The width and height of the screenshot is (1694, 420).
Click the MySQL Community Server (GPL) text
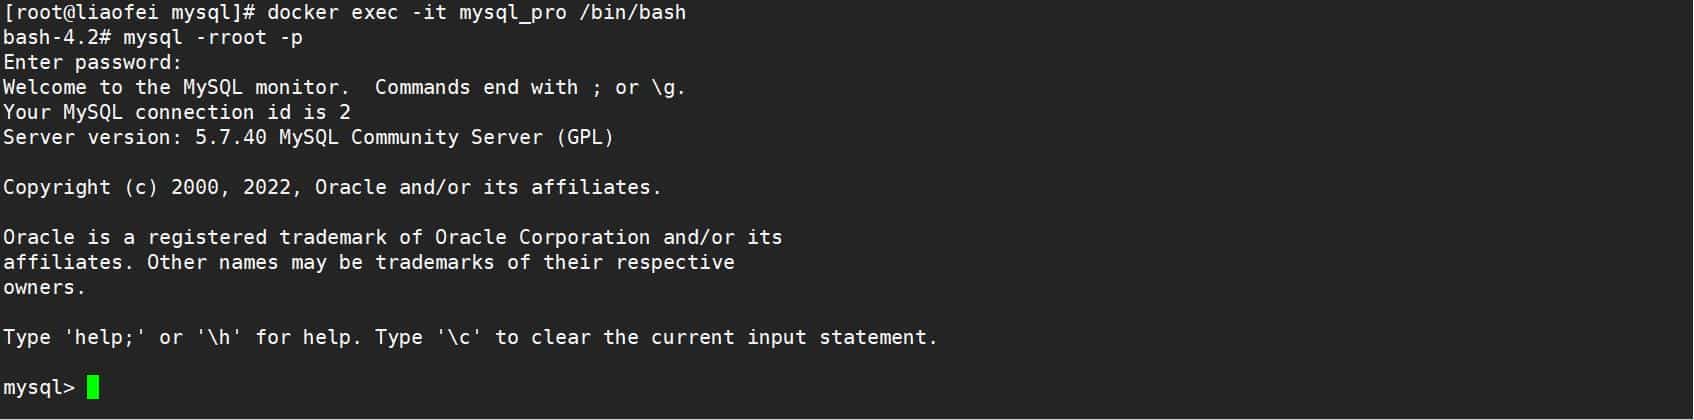coord(446,137)
